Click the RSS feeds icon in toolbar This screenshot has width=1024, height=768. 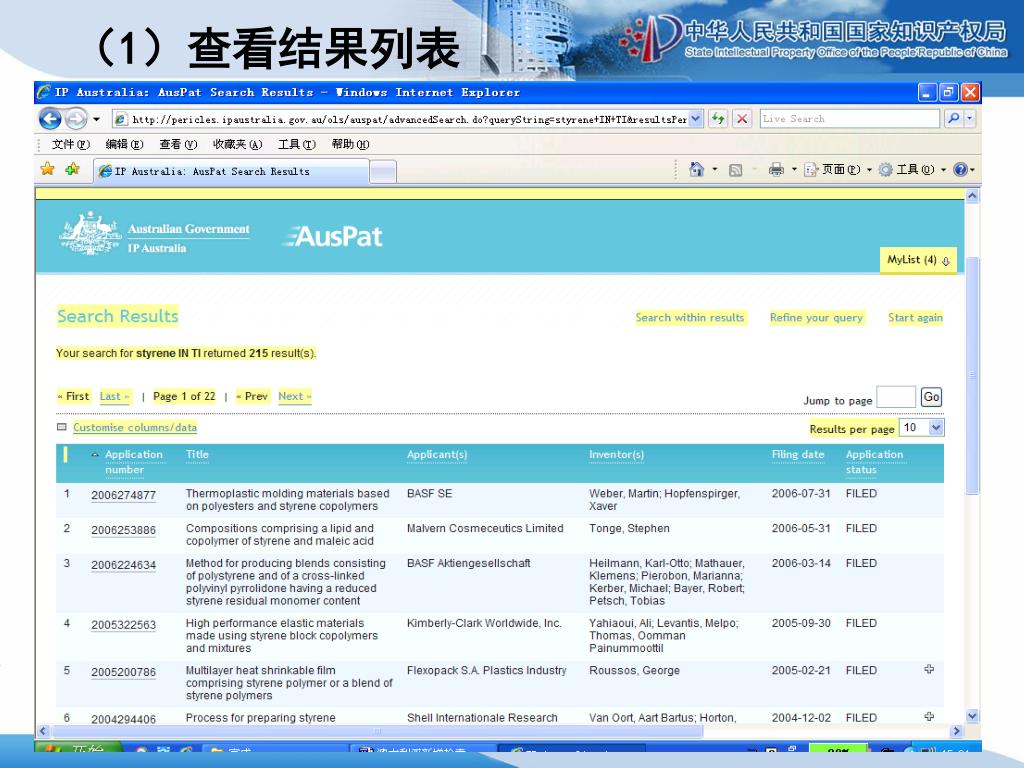(735, 170)
